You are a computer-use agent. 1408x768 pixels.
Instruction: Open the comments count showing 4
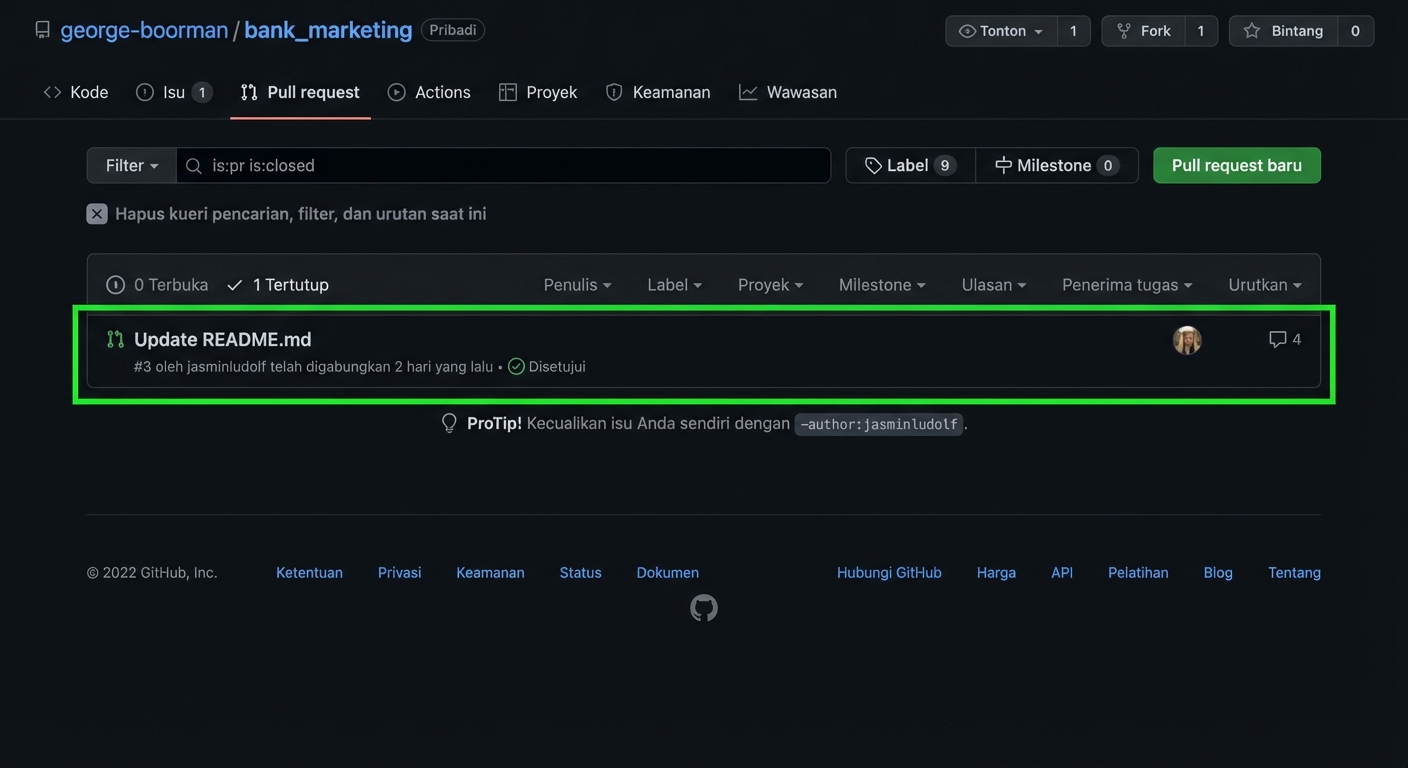click(x=1285, y=339)
